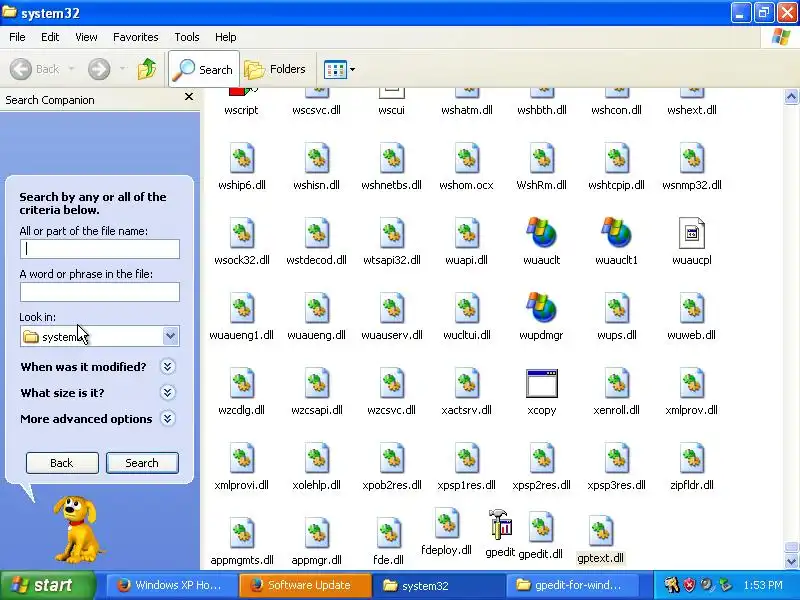Click the scrollbar down arrow
The image size is (800, 600).
(x=791, y=561)
